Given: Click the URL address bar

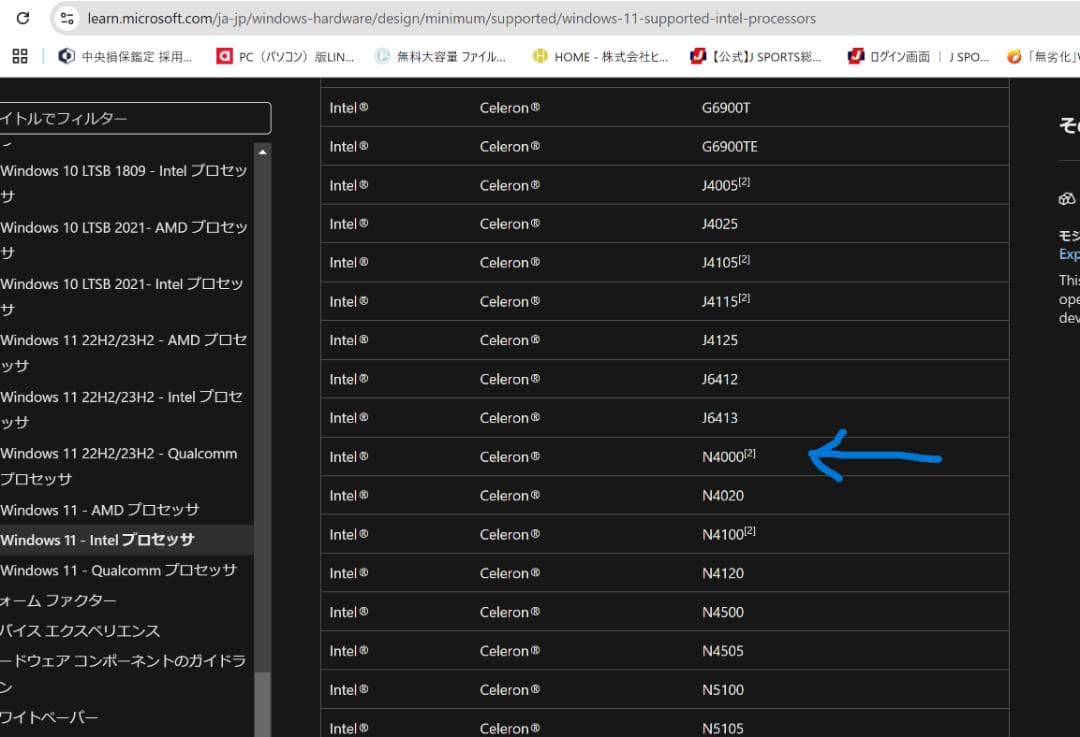Looking at the screenshot, I should pos(450,18).
